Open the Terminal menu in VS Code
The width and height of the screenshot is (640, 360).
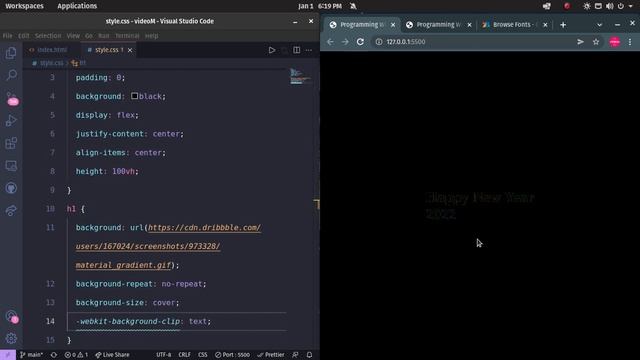tap(127, 36)
